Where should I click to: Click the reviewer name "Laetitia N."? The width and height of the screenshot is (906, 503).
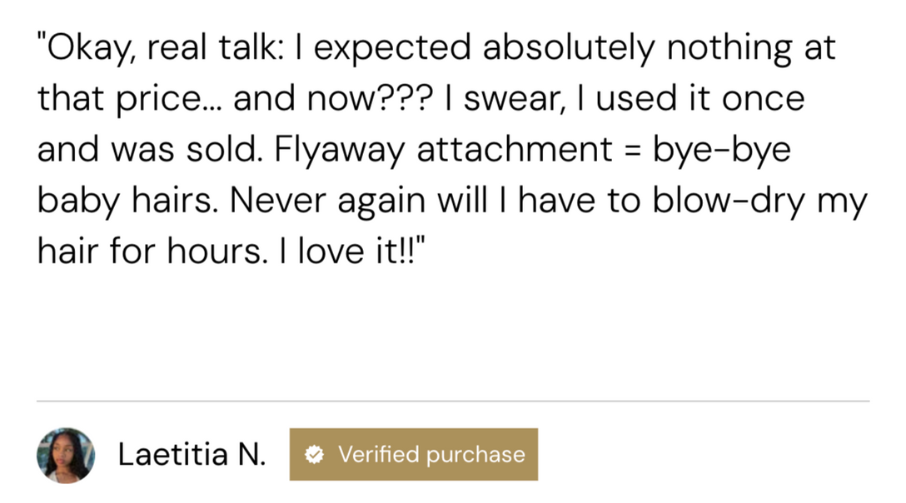192,455
